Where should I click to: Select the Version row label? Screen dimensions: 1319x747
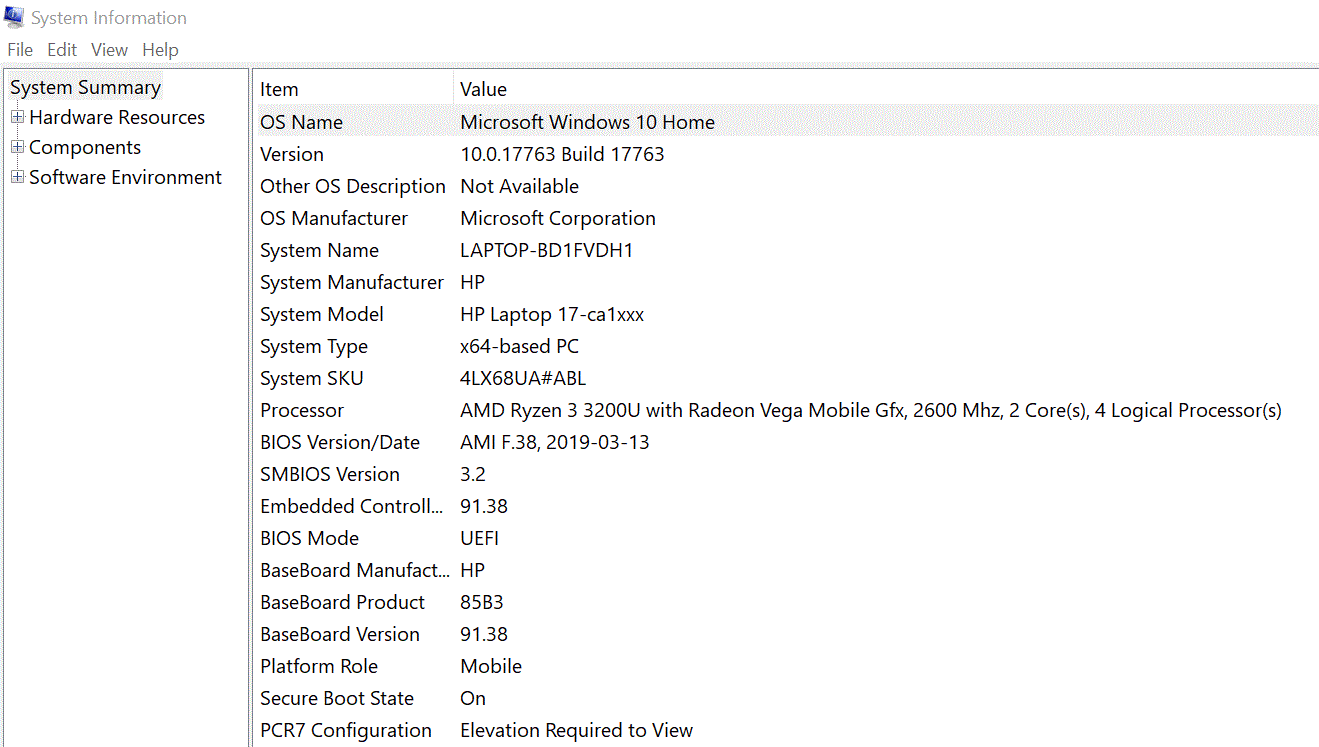click(292, 154)
